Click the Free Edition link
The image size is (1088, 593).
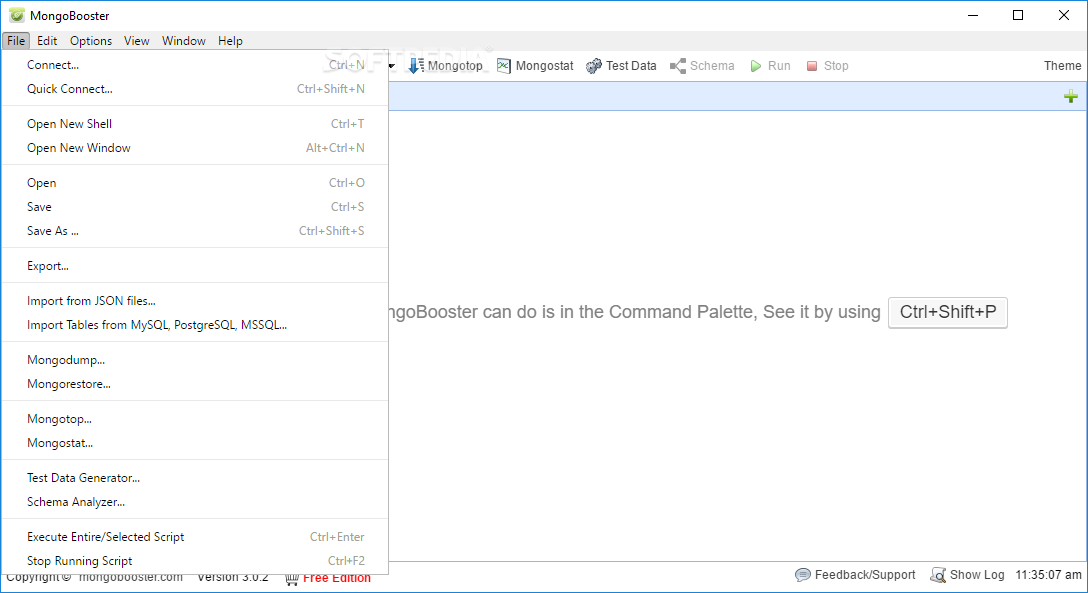click(x=337, y=578)
